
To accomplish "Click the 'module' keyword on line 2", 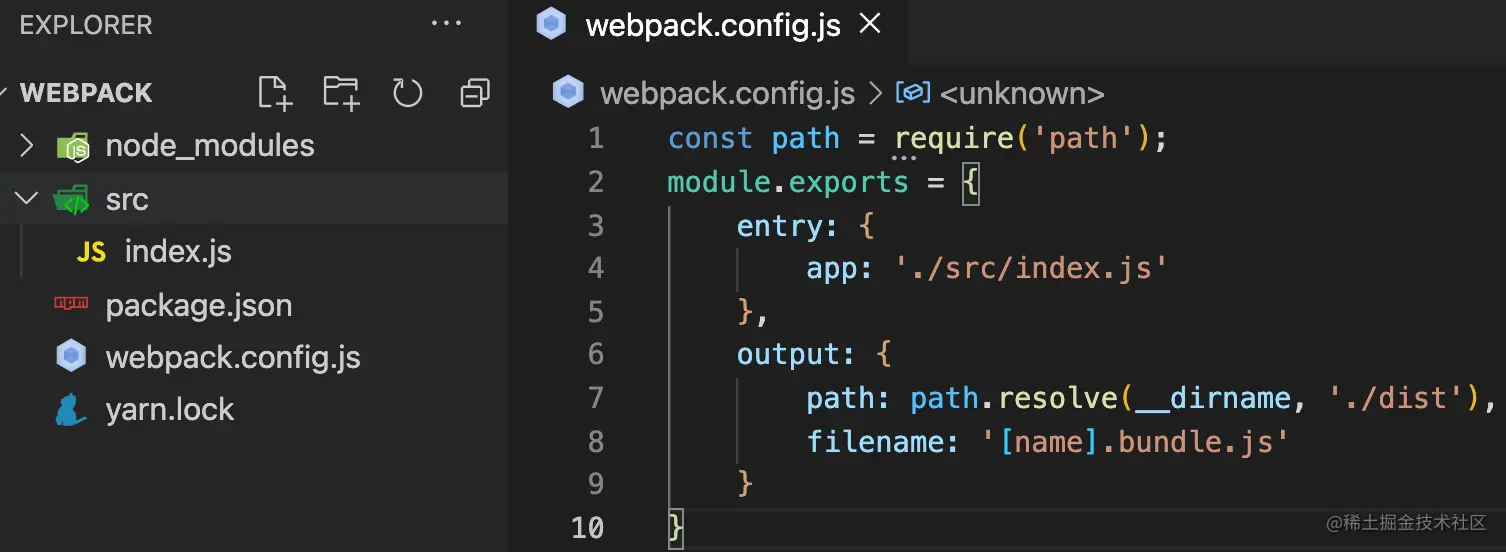I will click(x=720, y=182).
